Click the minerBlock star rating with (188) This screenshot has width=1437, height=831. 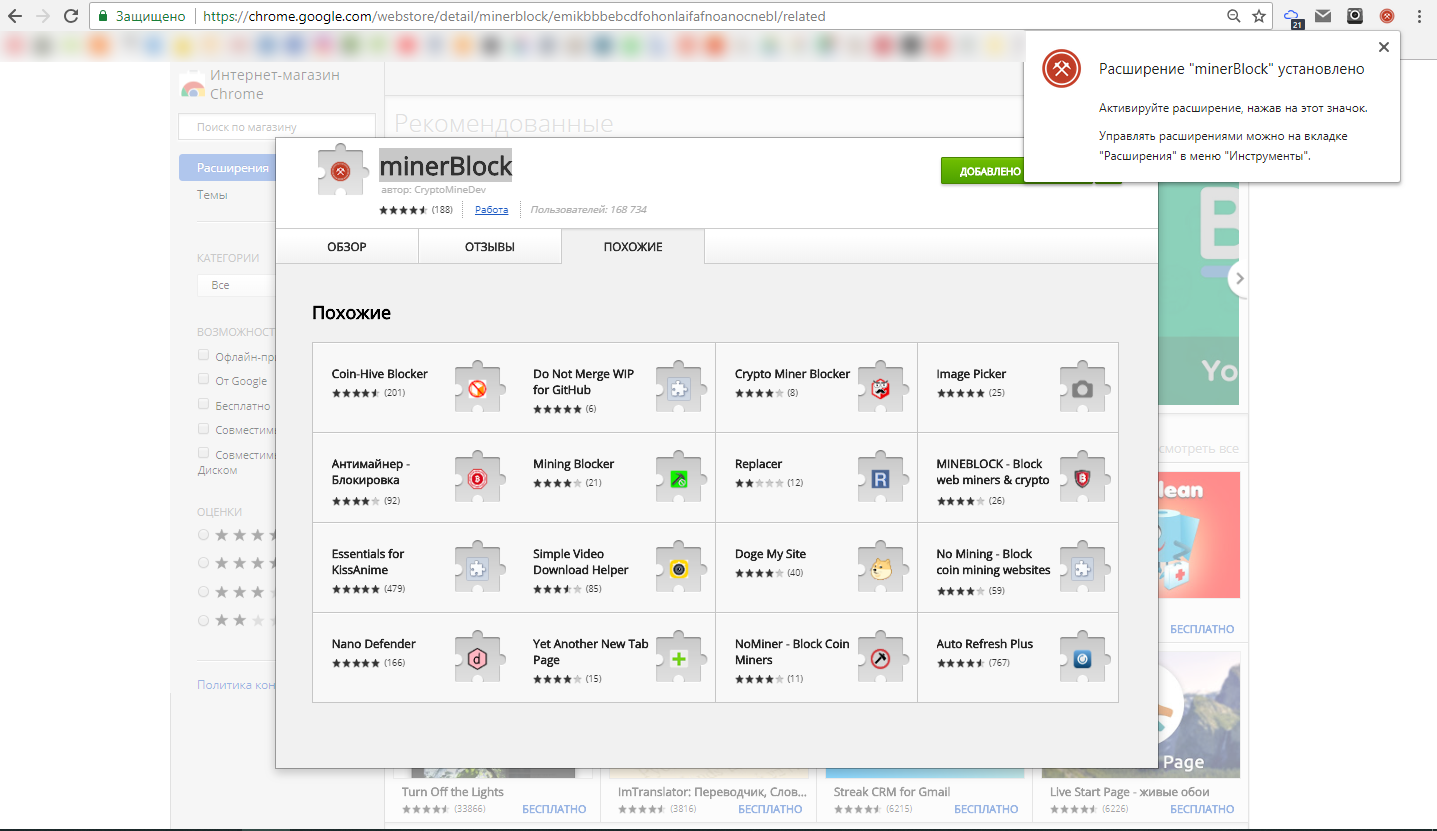click(416, 210)
